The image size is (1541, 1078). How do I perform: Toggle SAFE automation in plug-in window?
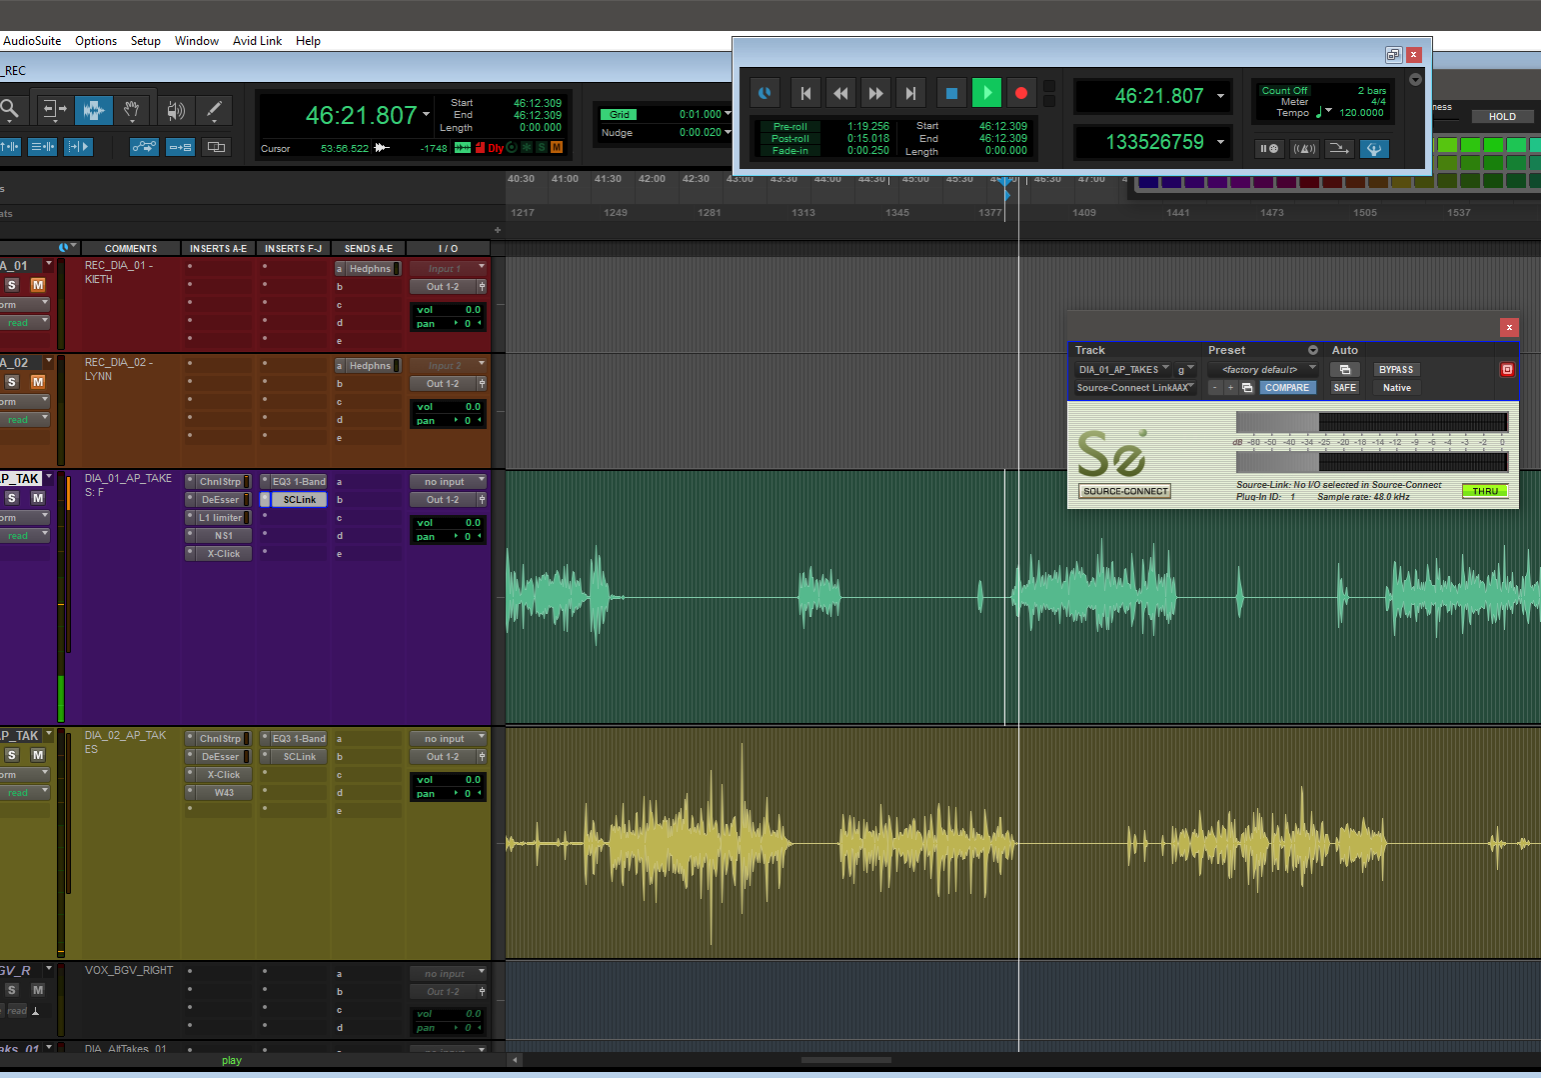point(1345,388)
